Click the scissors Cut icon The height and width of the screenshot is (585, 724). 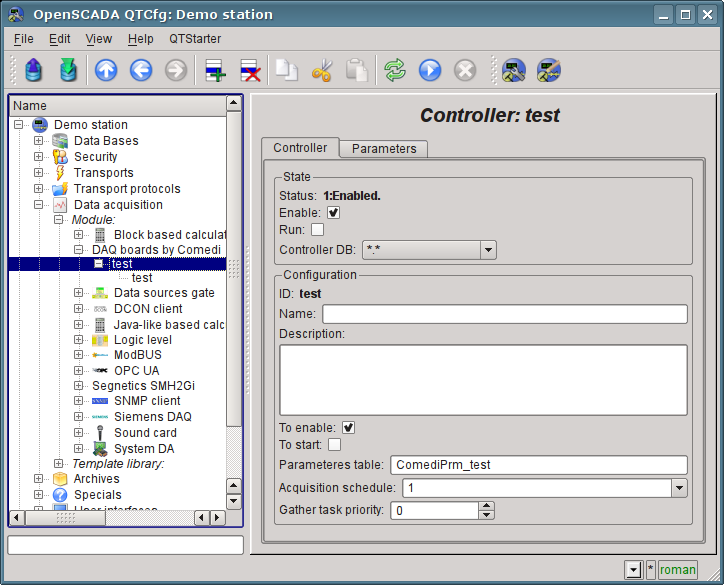point(322,71)
